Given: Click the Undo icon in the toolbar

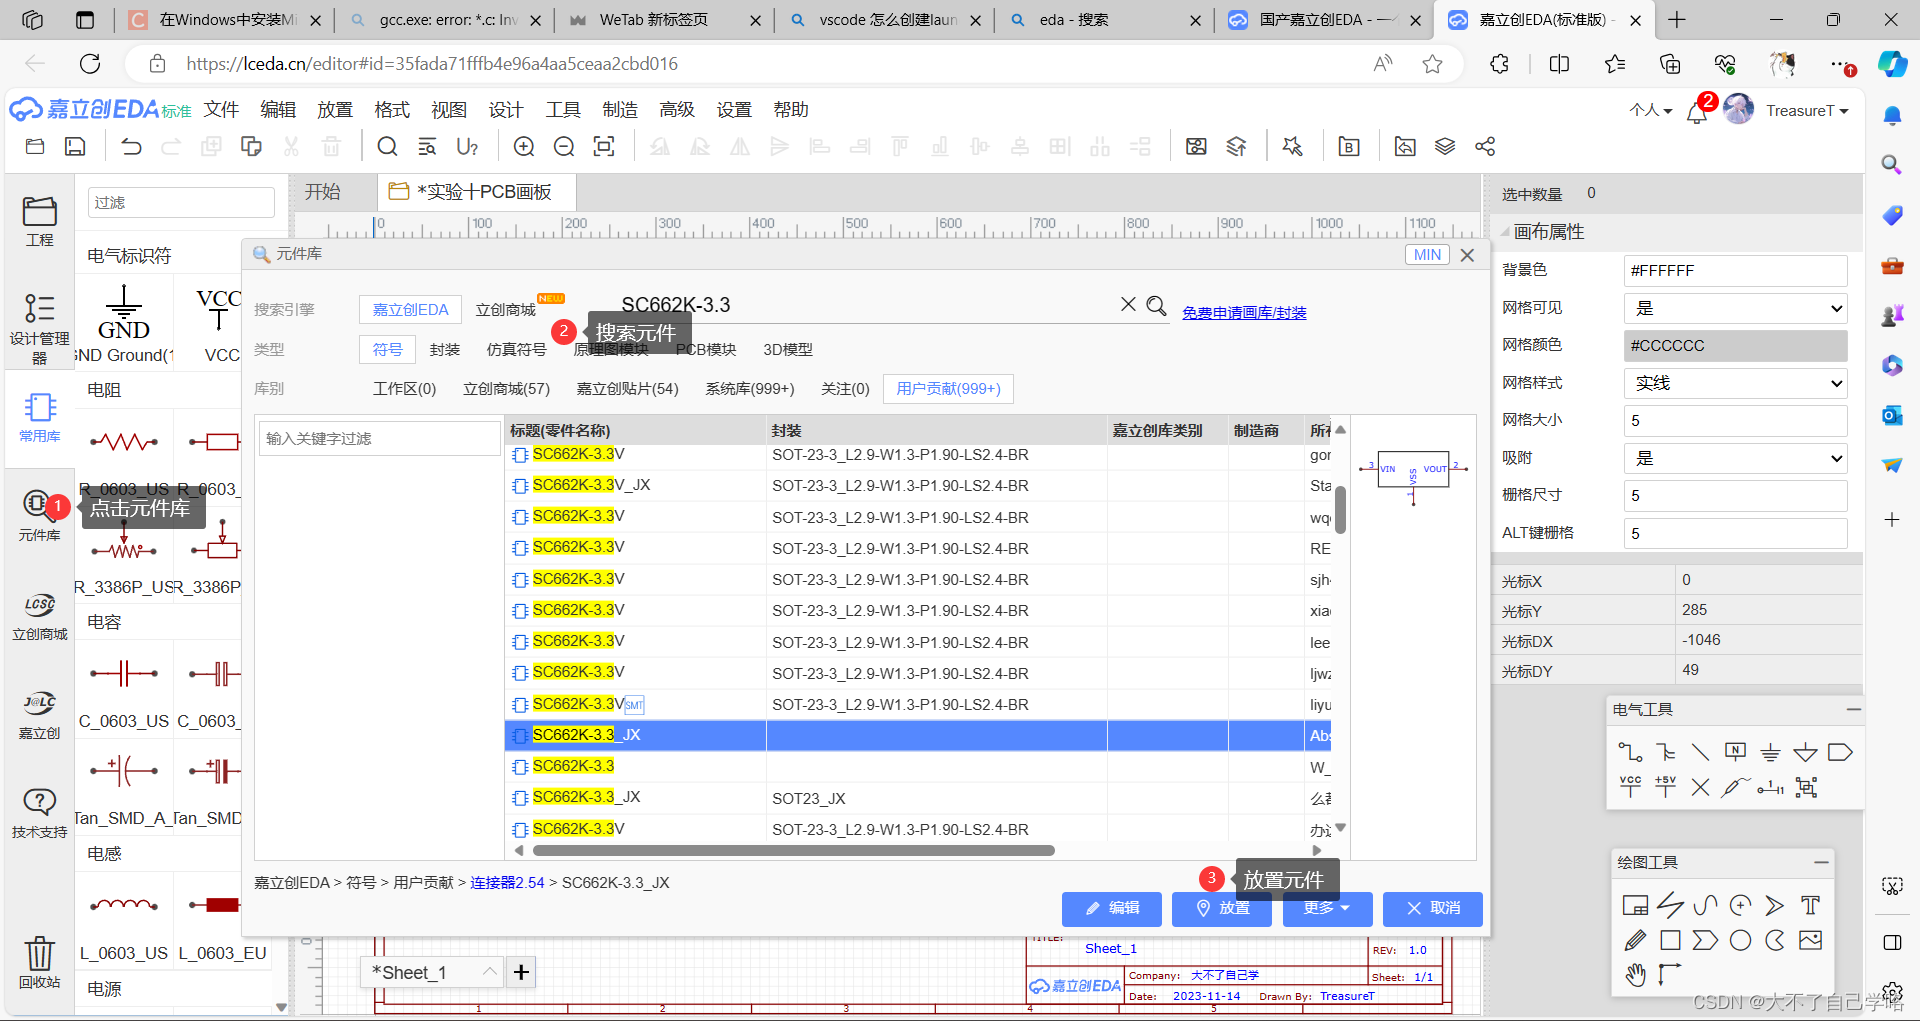Looking at the screenshot, I should (130, 146).
